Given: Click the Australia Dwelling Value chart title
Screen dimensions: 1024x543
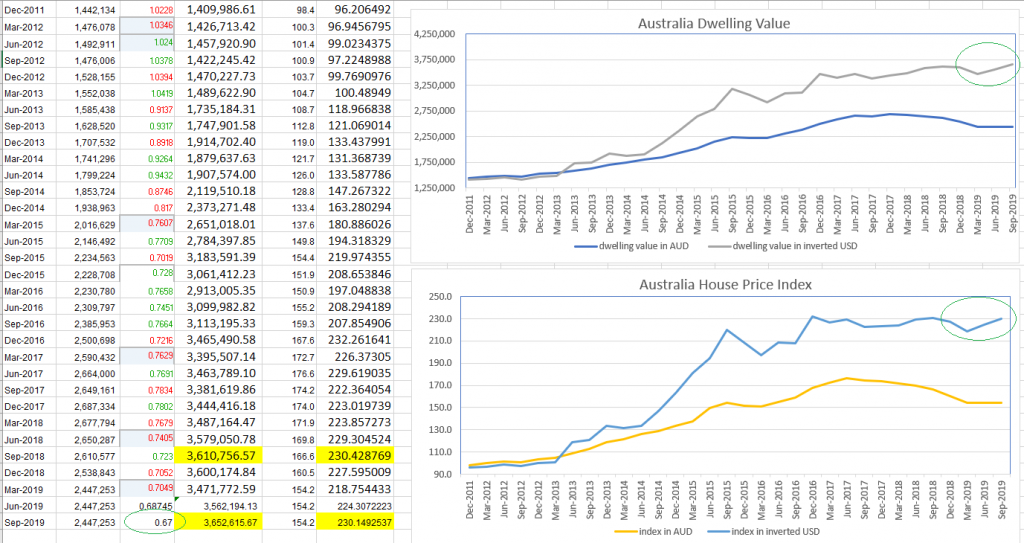Looking at the screenshot, I should tap(714, 24).
